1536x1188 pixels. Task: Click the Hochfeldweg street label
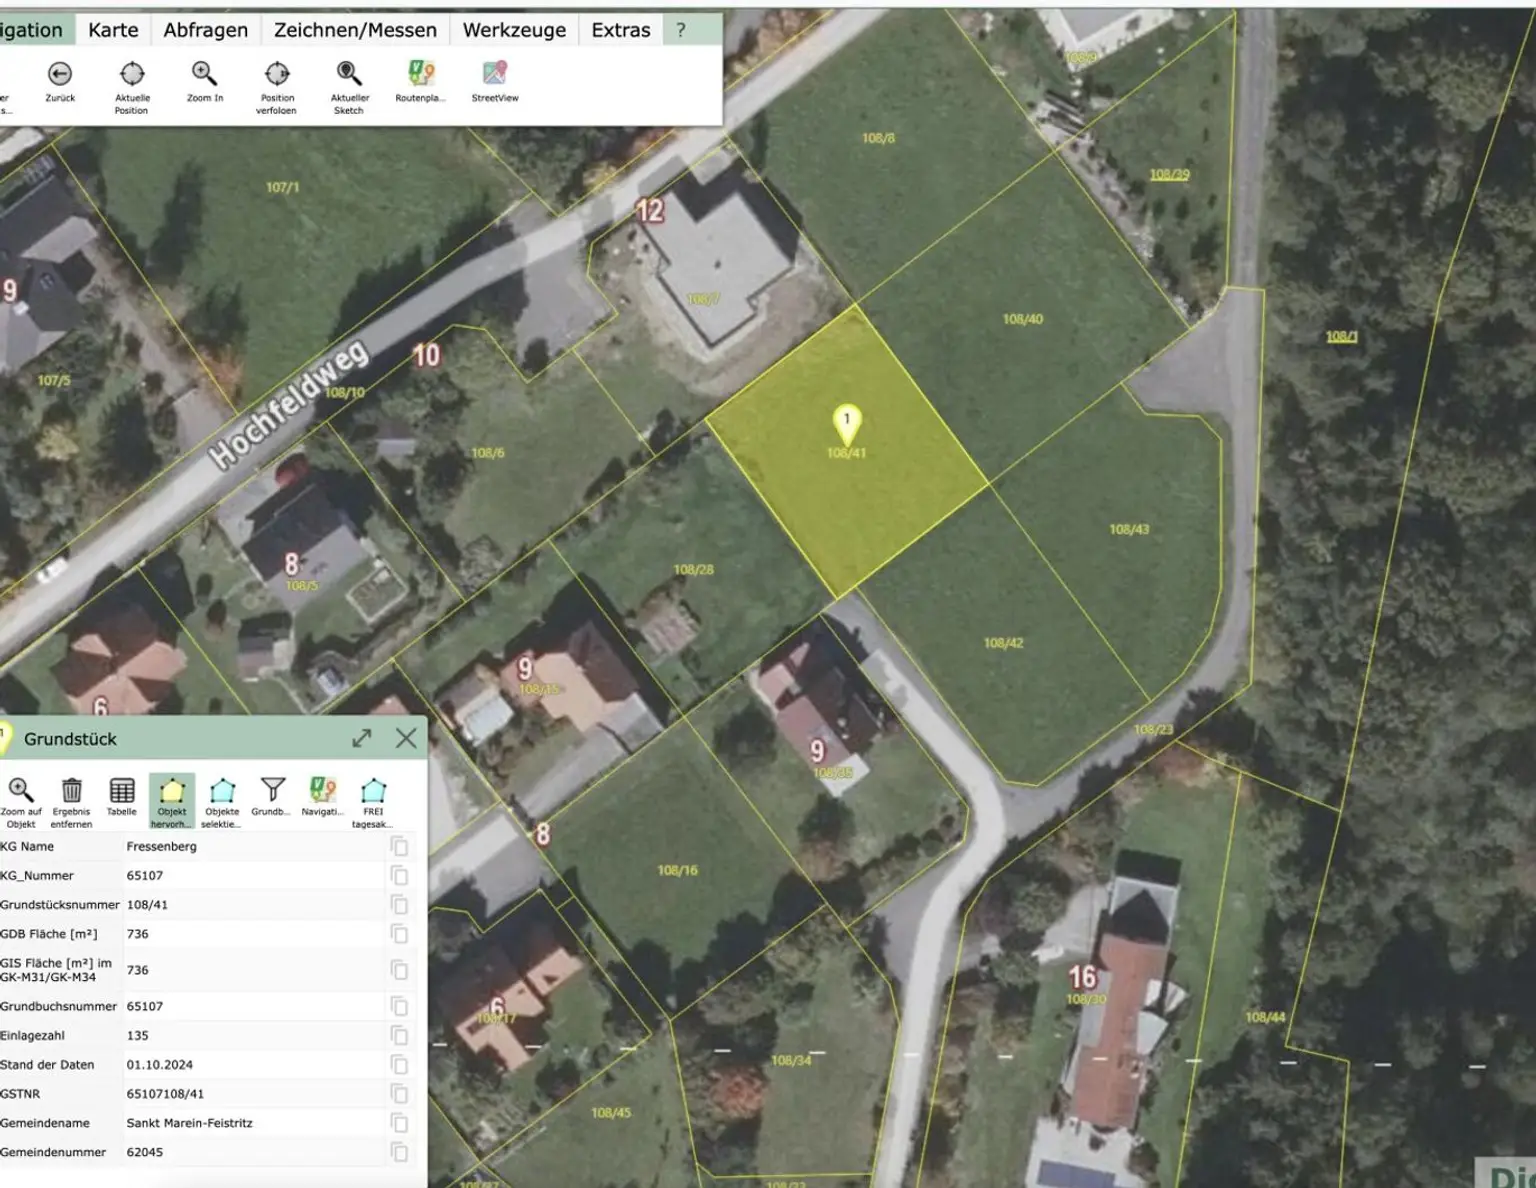point(290,405)
